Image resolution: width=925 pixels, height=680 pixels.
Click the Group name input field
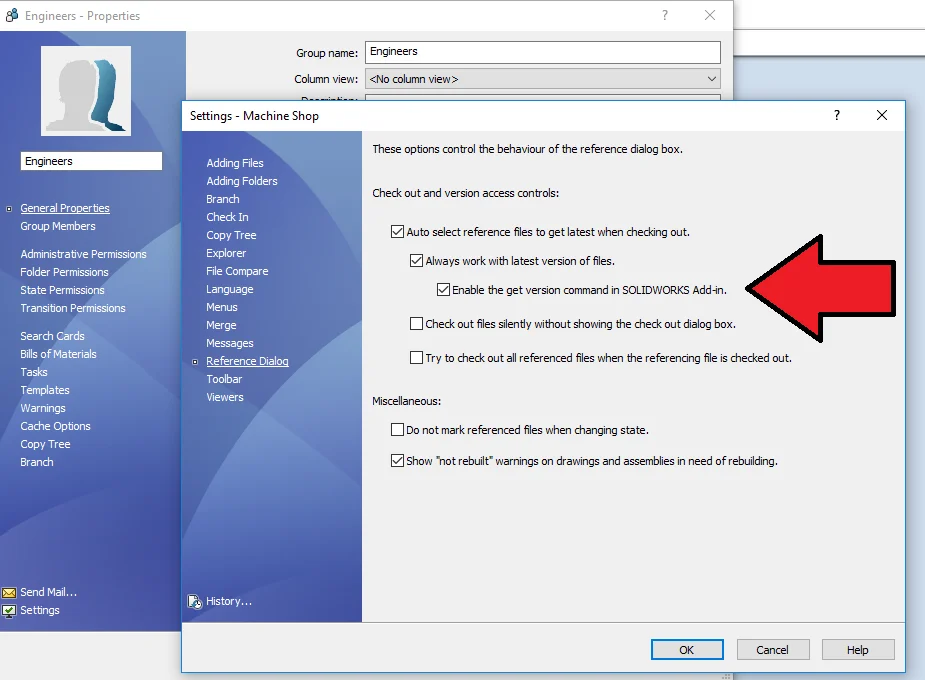(x=543, y=52)
